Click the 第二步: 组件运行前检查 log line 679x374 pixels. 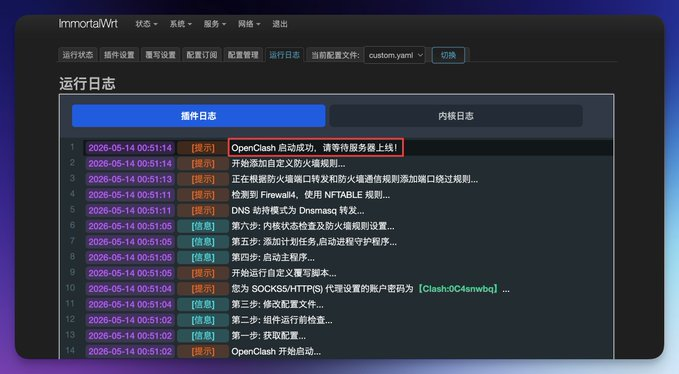(x=282, y=320)
